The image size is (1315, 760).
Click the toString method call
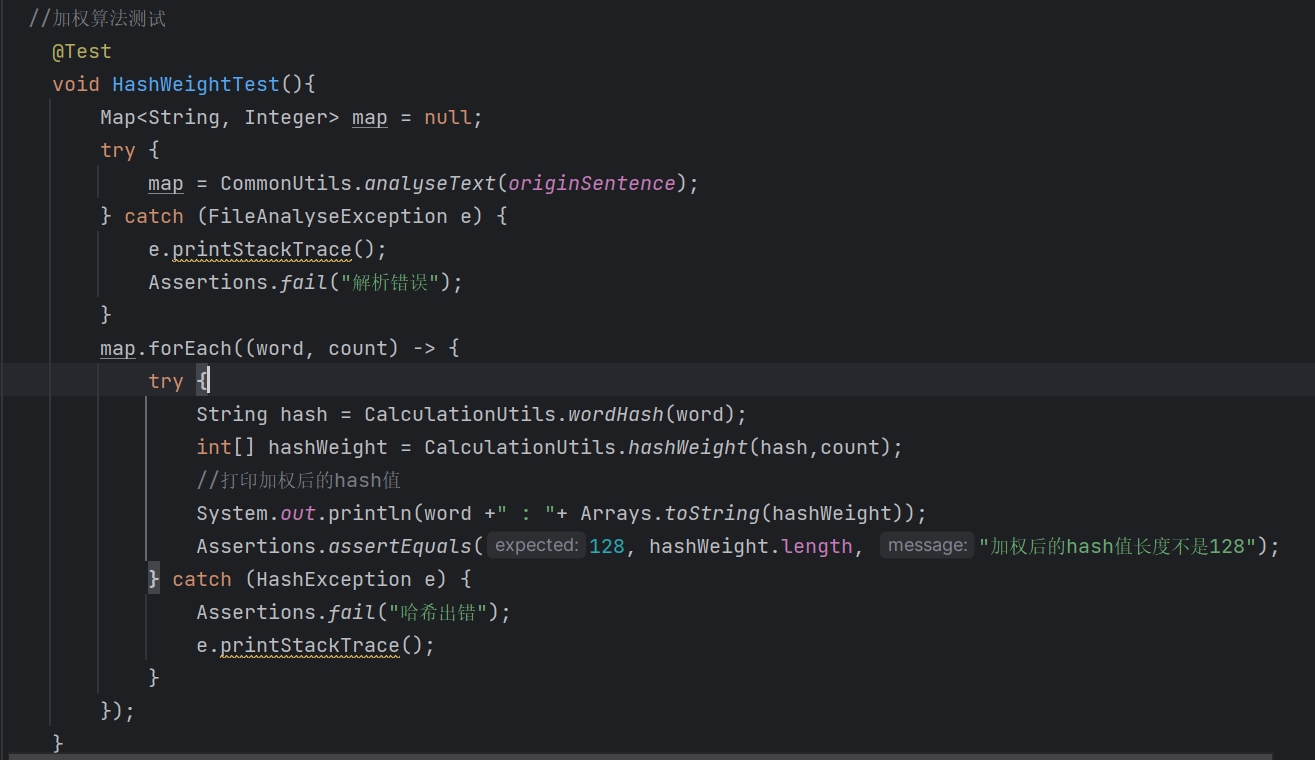point(712,513)
